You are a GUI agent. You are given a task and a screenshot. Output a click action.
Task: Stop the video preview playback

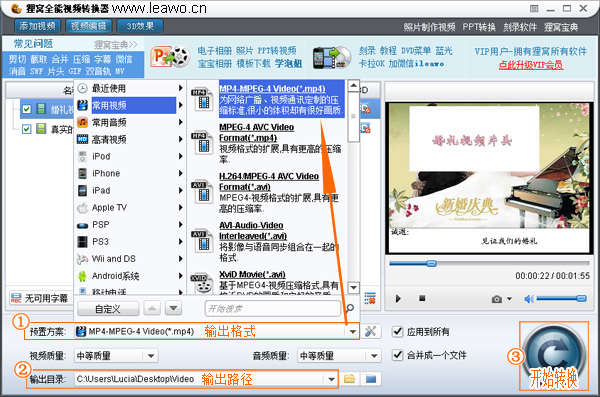422,298
